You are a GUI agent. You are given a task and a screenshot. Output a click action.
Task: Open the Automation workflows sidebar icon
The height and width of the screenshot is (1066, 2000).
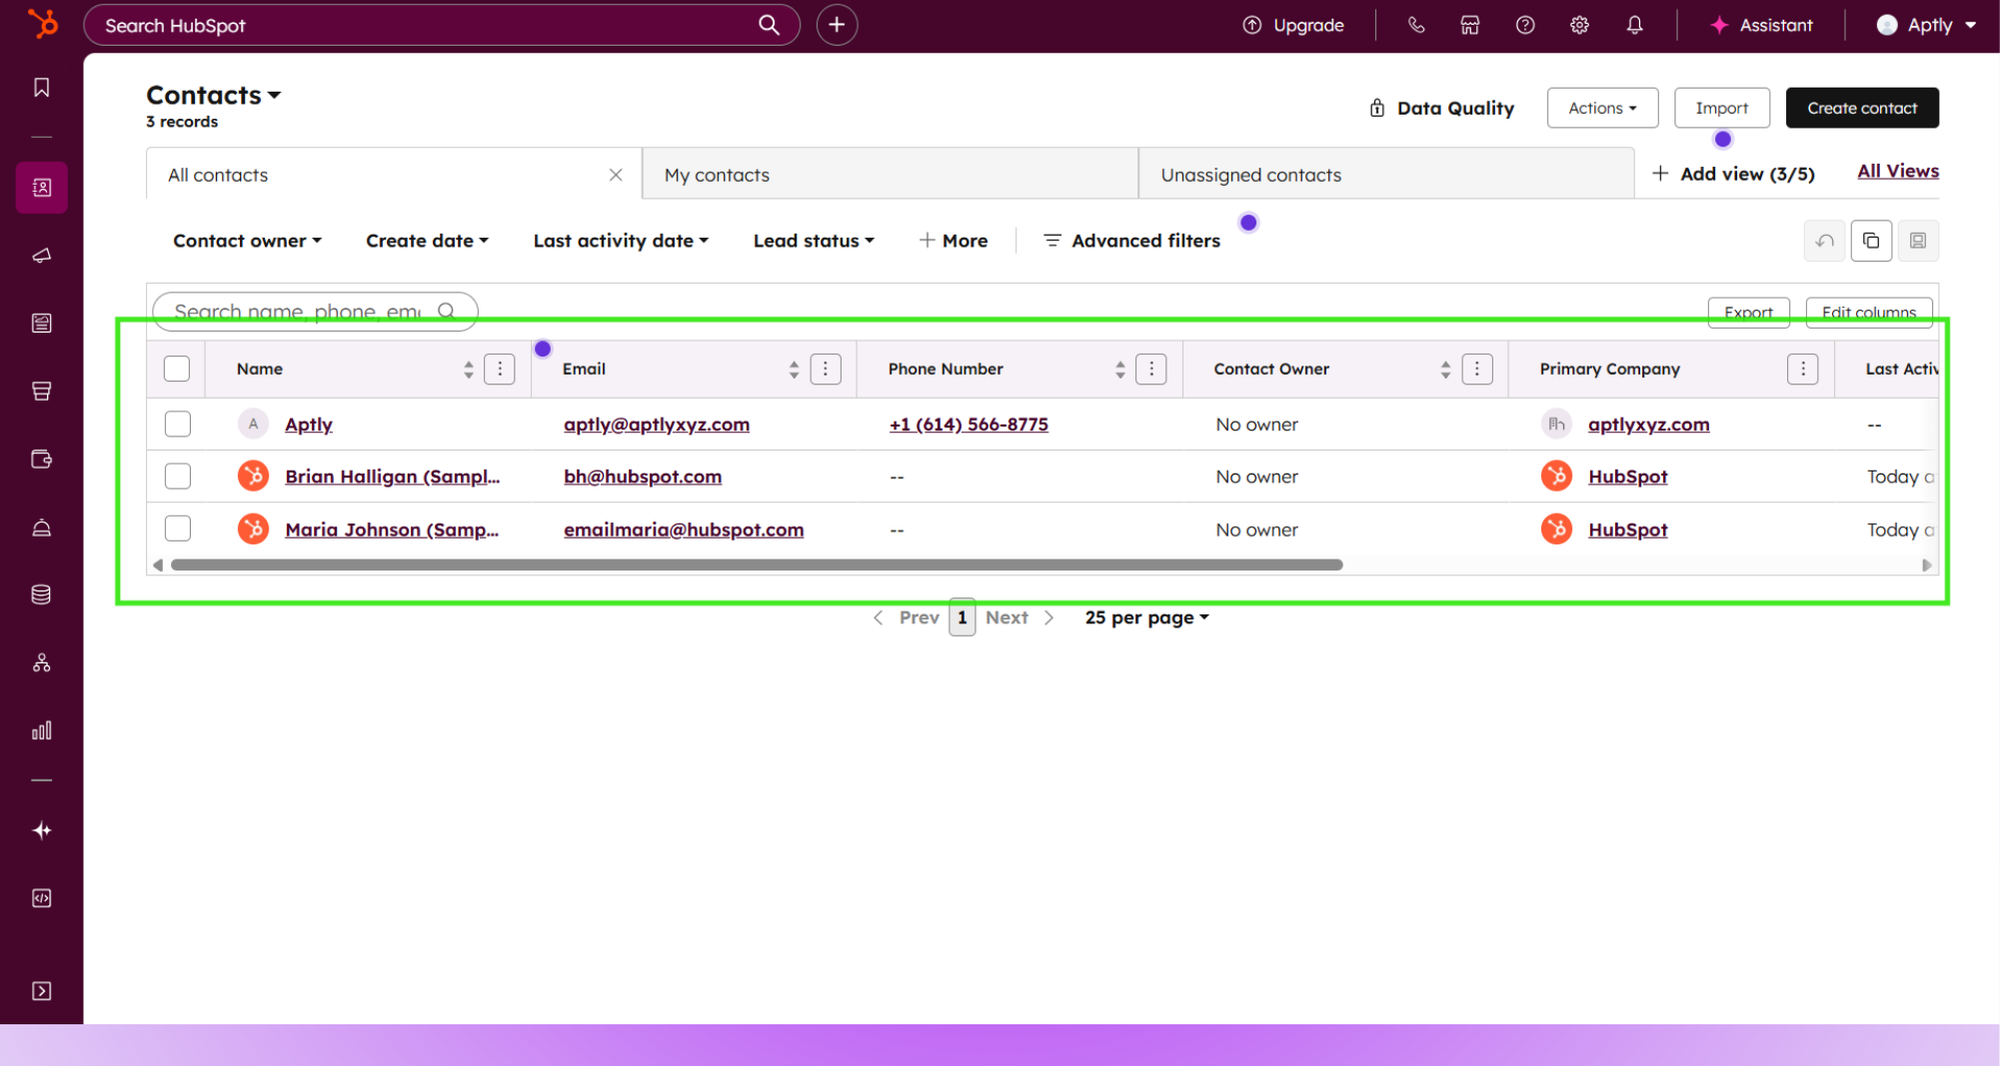42,663
